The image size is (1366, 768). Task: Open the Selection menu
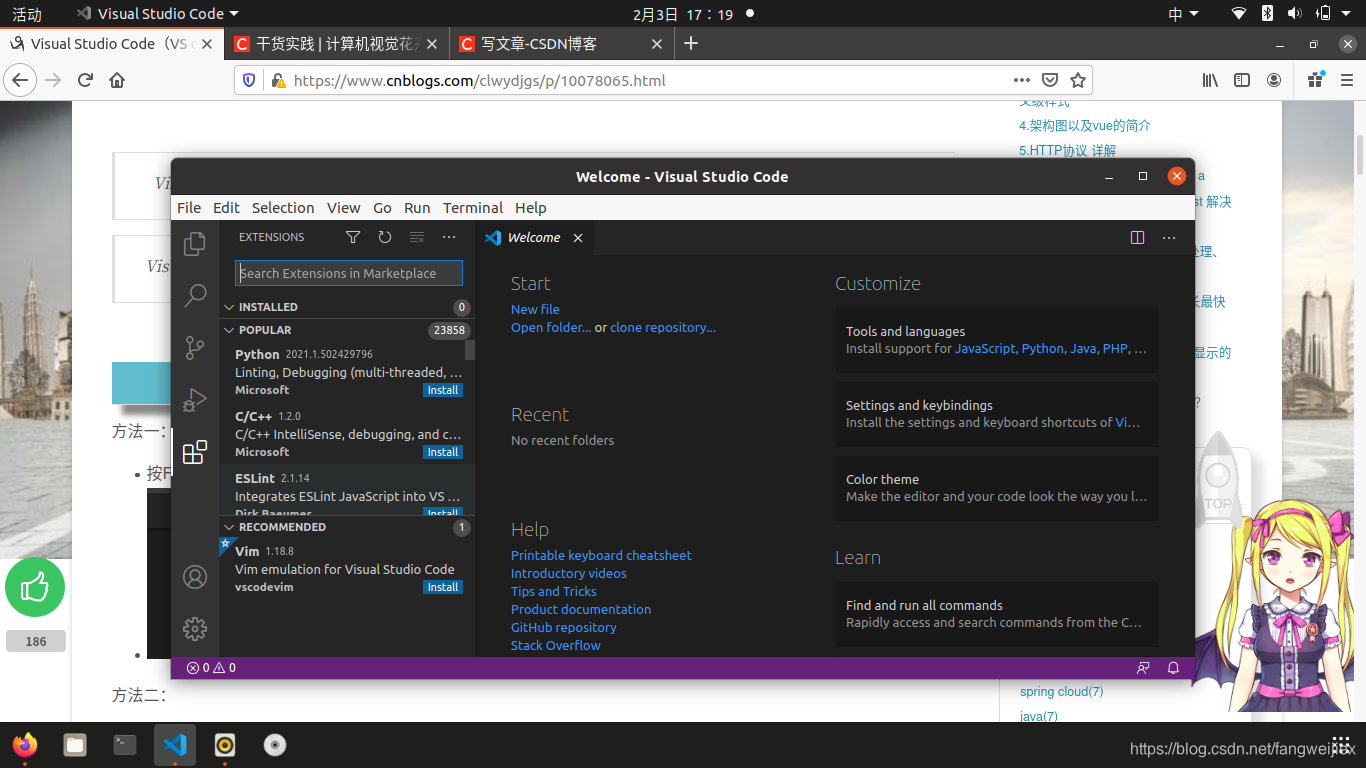point(283,208)
